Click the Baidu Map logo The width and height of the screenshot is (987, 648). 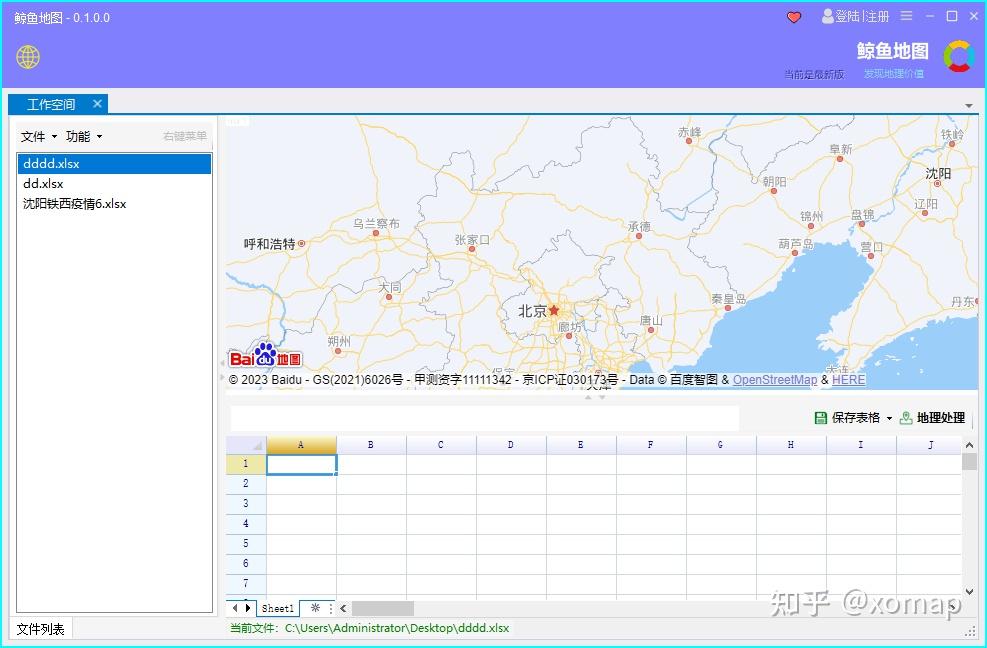pyautogui.click(x=265, y=356)
